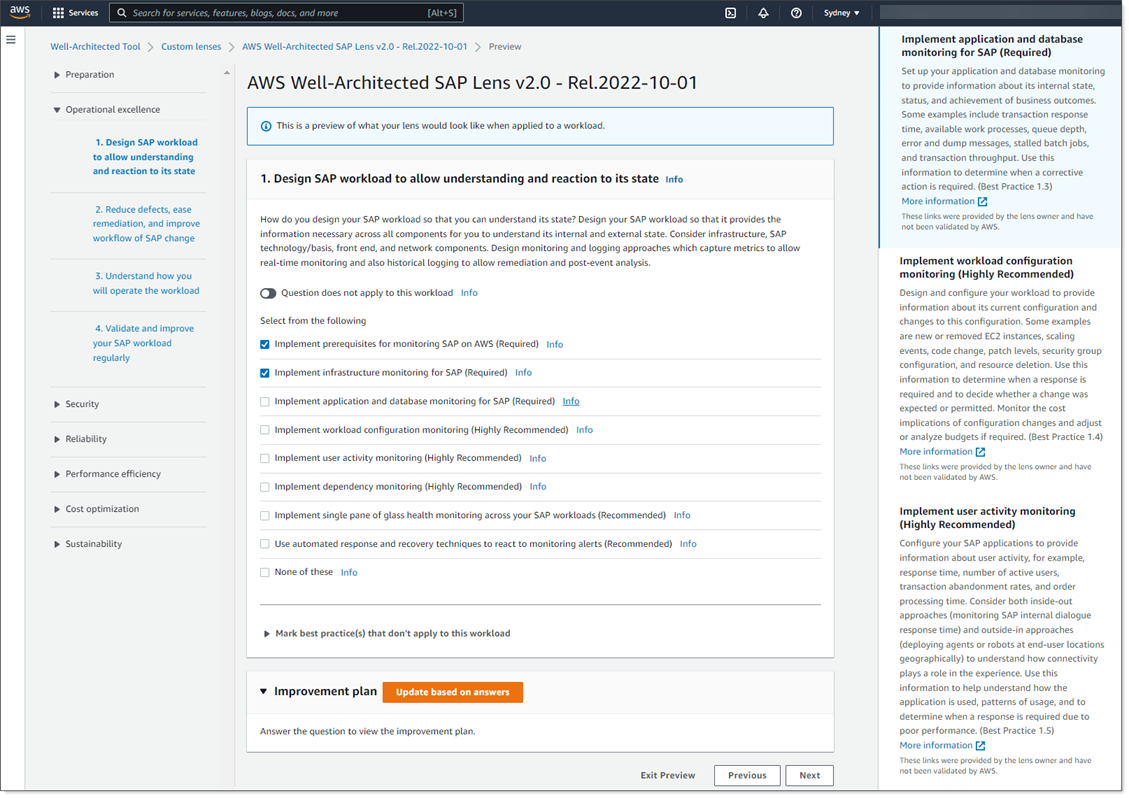
Task: Click the Next button
Action: point(809,776)
